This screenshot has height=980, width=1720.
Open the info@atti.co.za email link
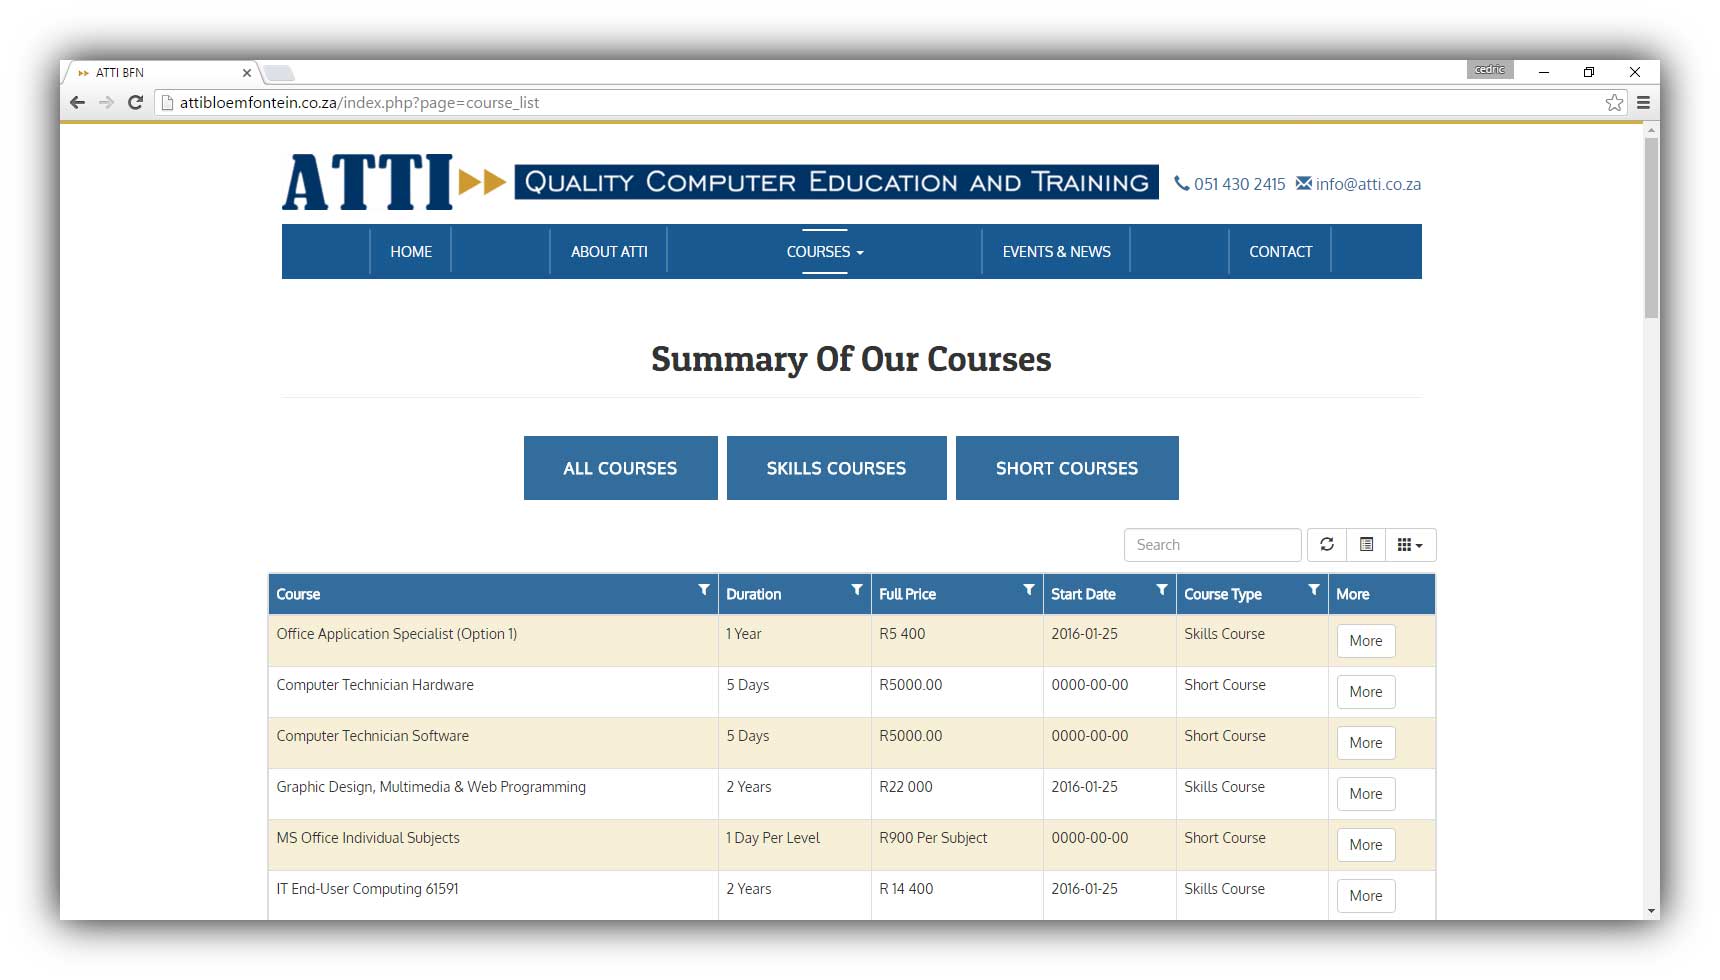pos(1367,183)
